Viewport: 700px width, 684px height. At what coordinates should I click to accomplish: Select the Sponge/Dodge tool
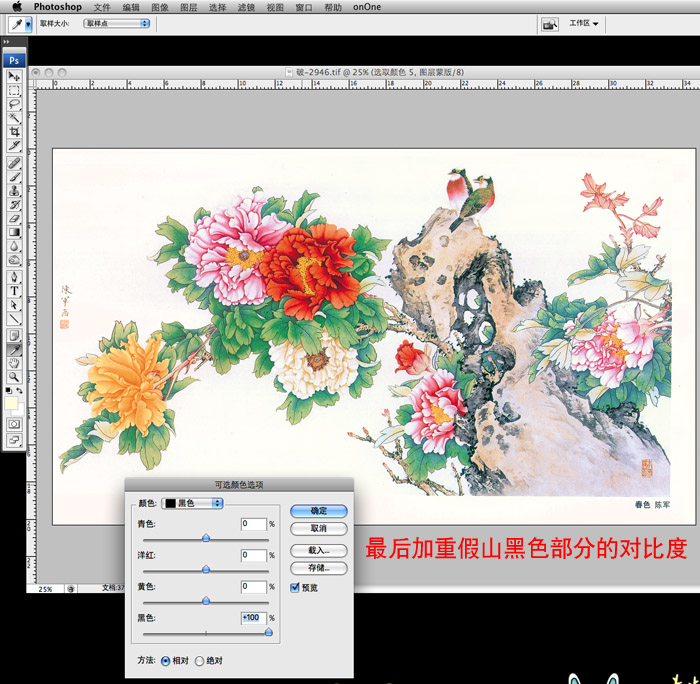point(14,260)
